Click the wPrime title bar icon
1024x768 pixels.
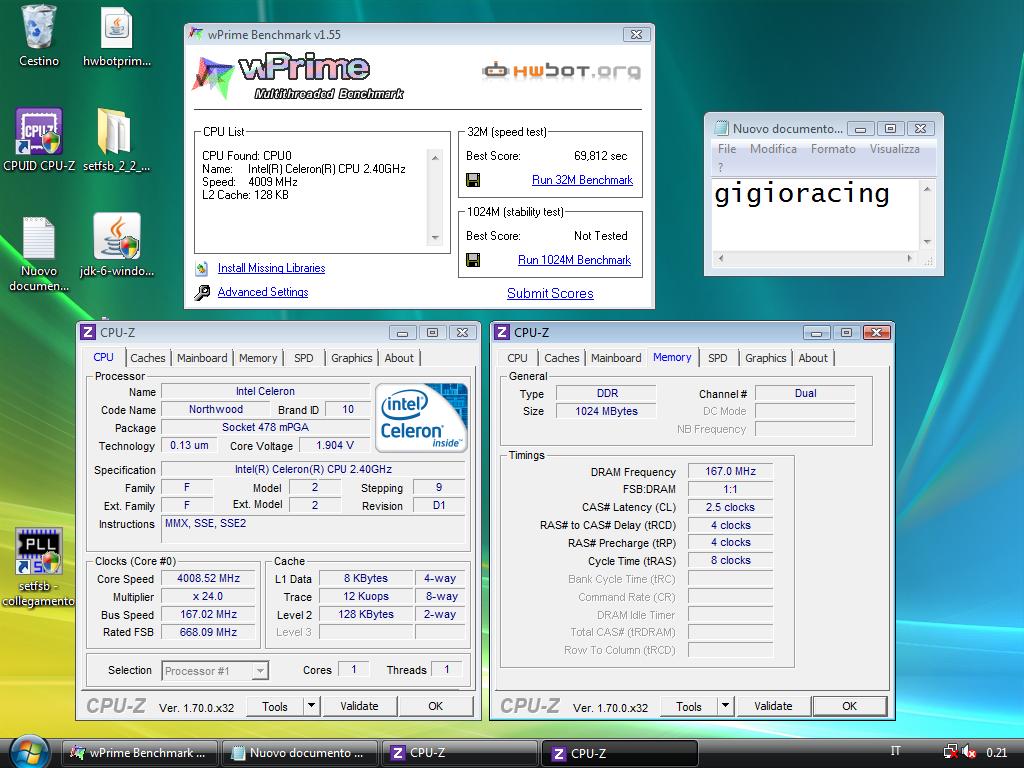click(x=195, y=34)
